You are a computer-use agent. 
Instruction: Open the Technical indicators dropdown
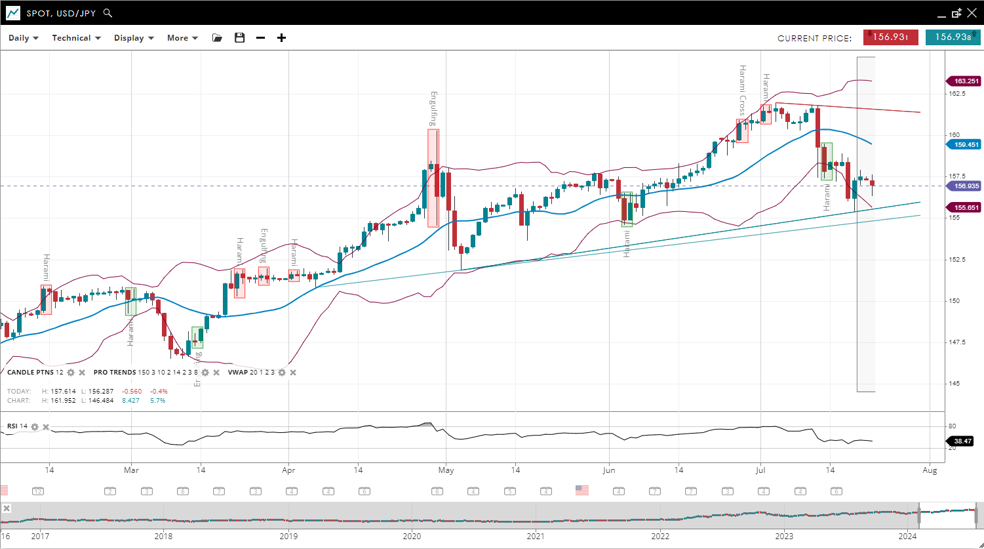76,38
